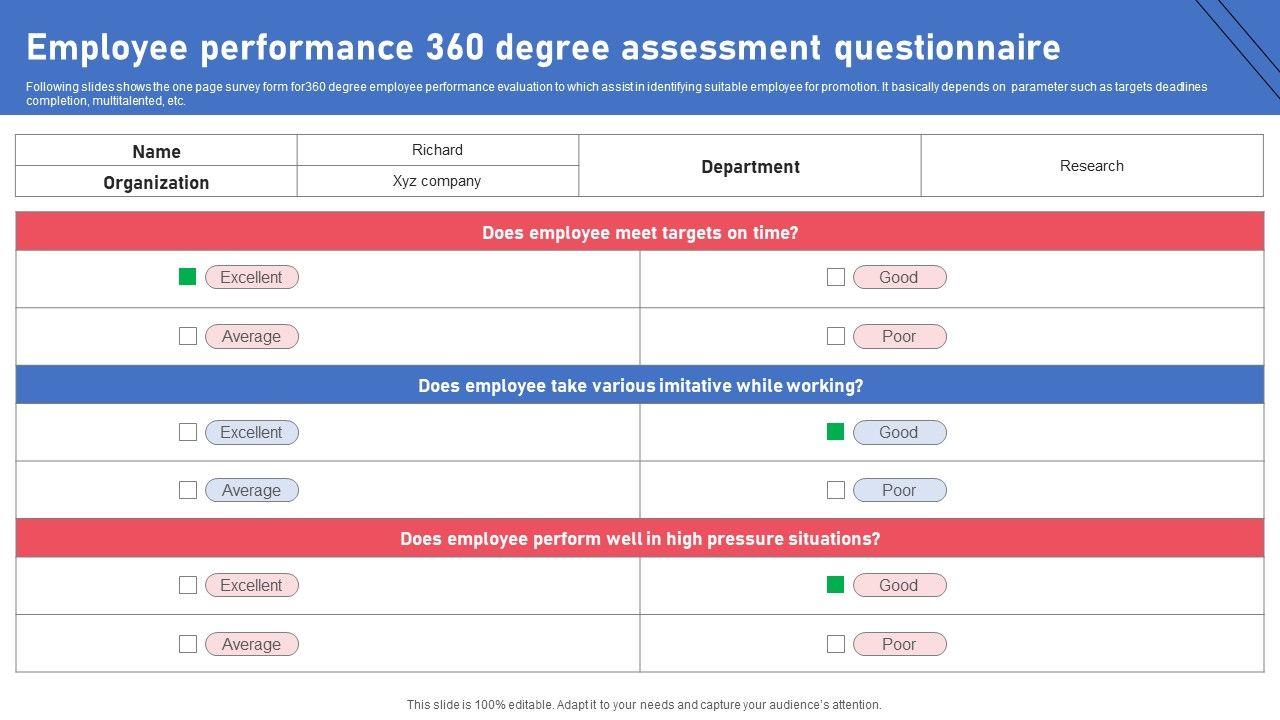The width and height of the screenshot is (1280, 720).
Task: Select the slide title text
Action: pos(543,47)
